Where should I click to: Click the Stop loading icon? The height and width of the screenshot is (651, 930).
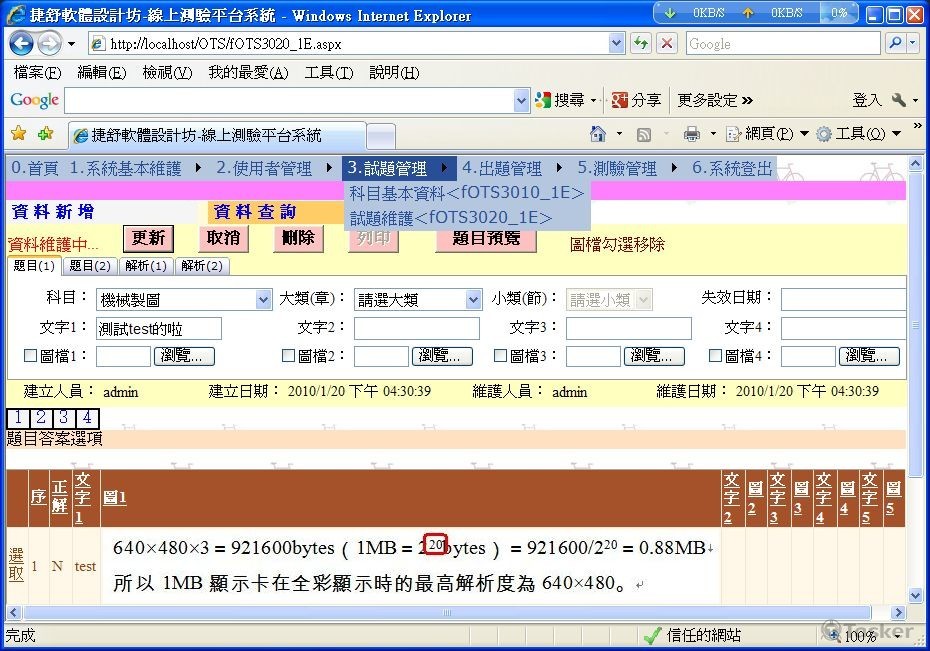pyautogui.click(x=666, y=43)
